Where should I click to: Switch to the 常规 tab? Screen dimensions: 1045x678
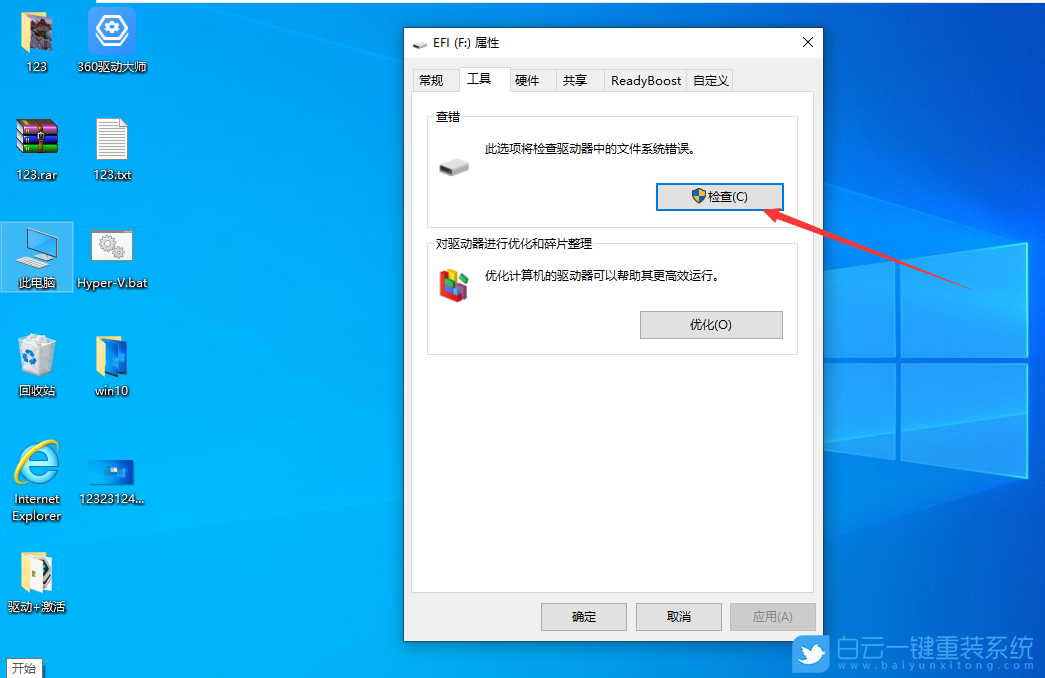[434, 80]
